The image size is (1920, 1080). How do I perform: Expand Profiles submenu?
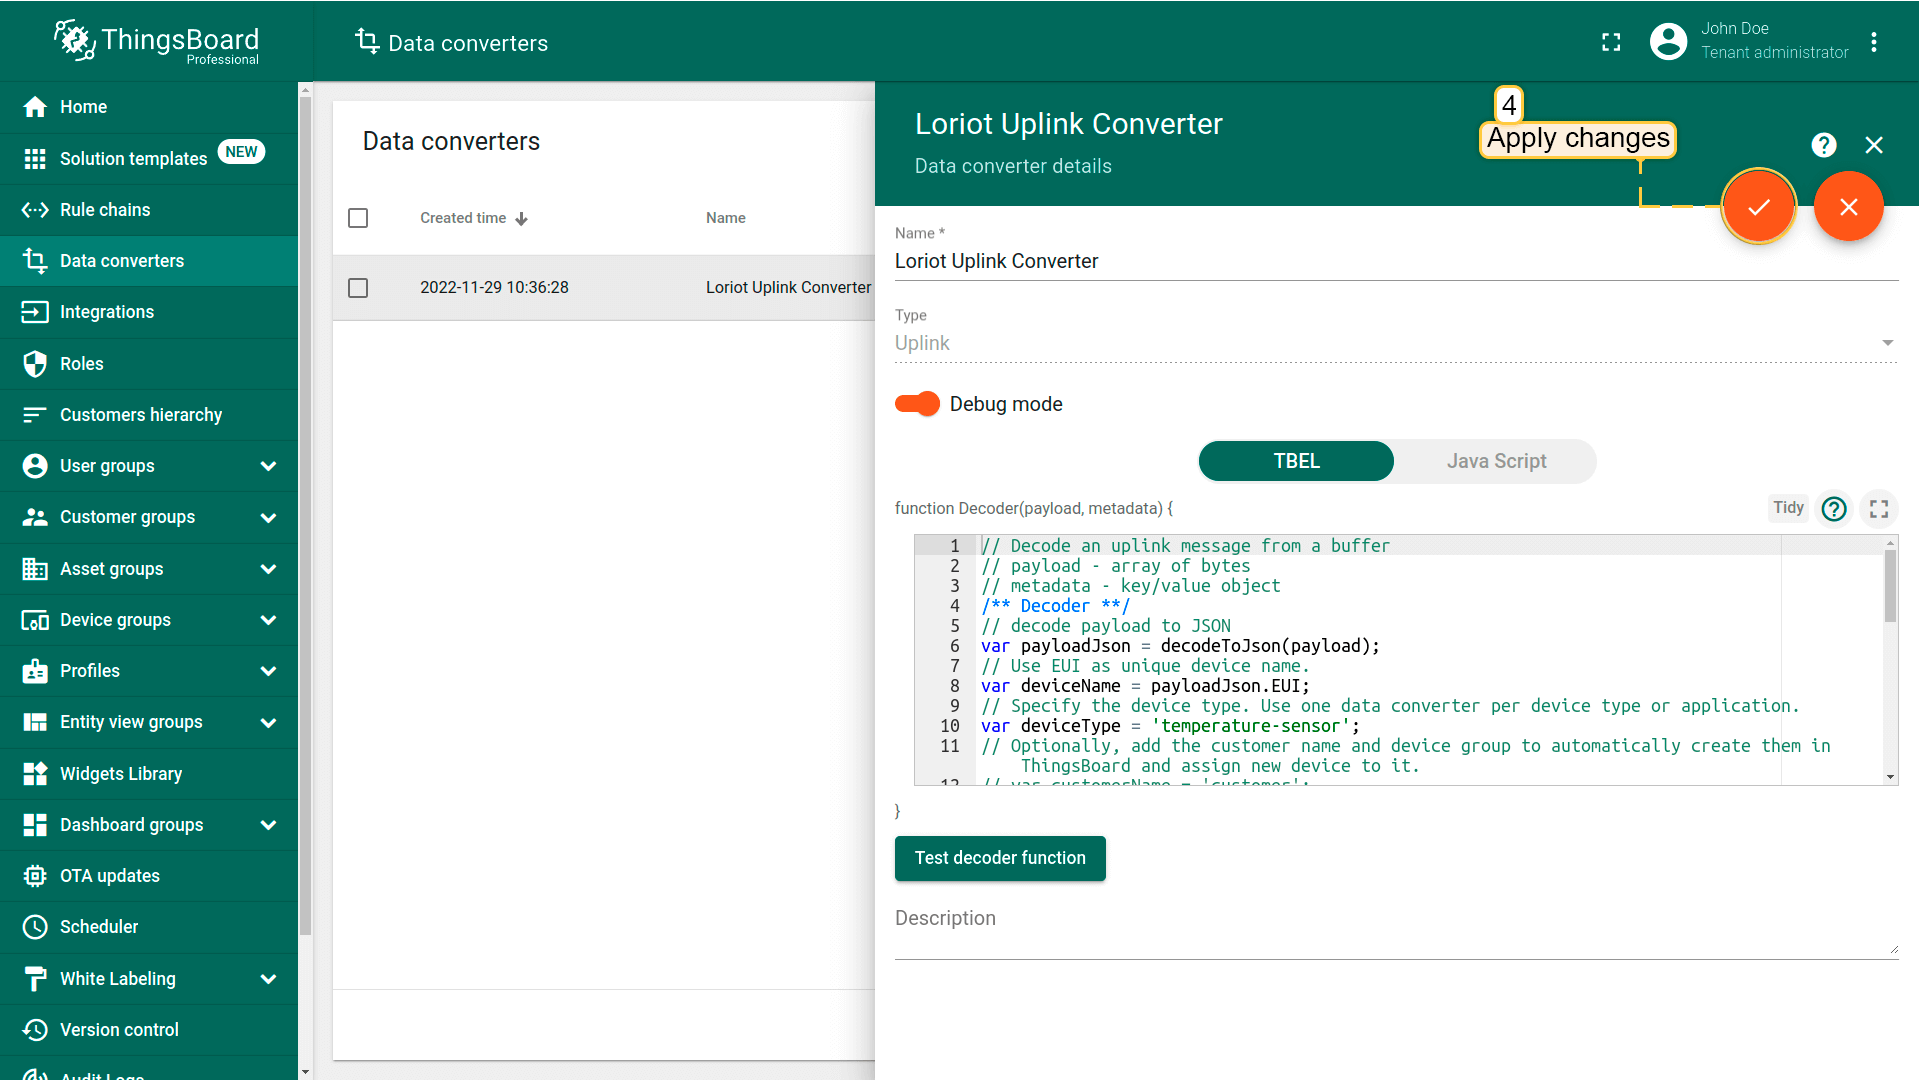coord(268,671)
